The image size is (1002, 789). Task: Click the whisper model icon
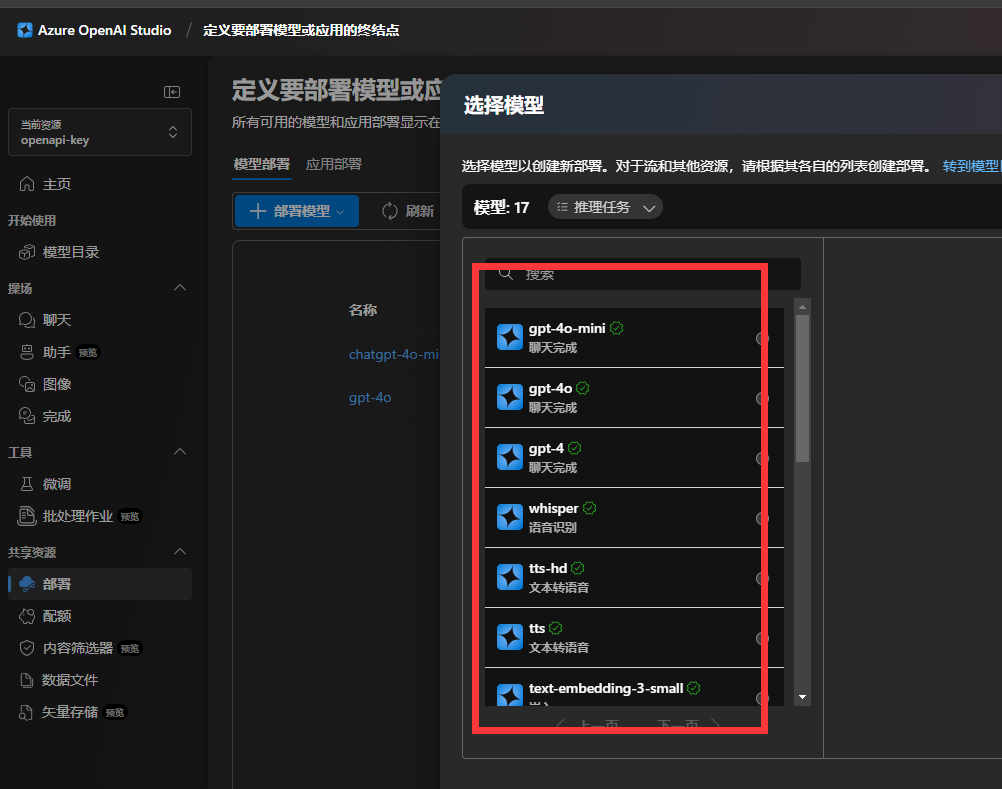point(510,517)
